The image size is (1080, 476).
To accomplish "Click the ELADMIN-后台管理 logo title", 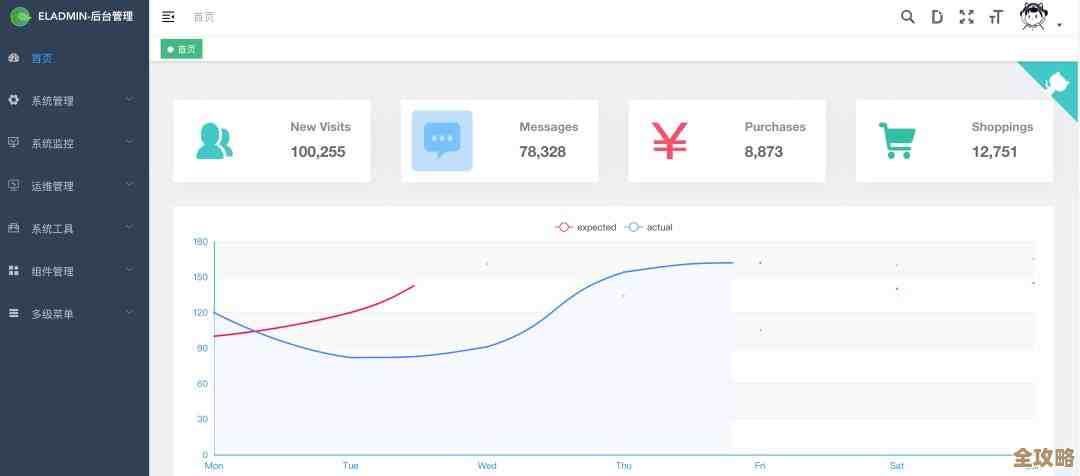I will point(84,16).
